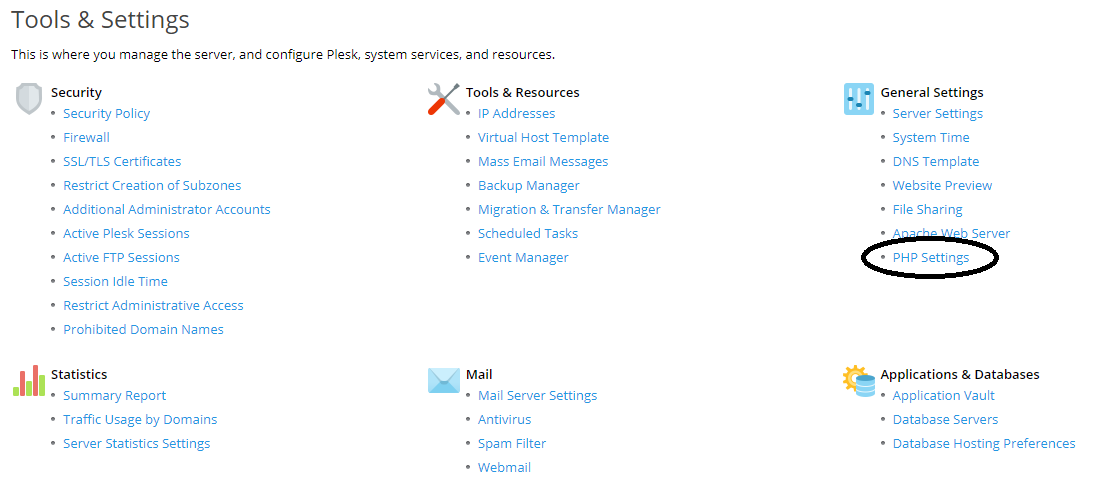Viewport: 1094px width, 498px height.
Task: Click the Tools & Resources section heading
Action: (523, 92)
